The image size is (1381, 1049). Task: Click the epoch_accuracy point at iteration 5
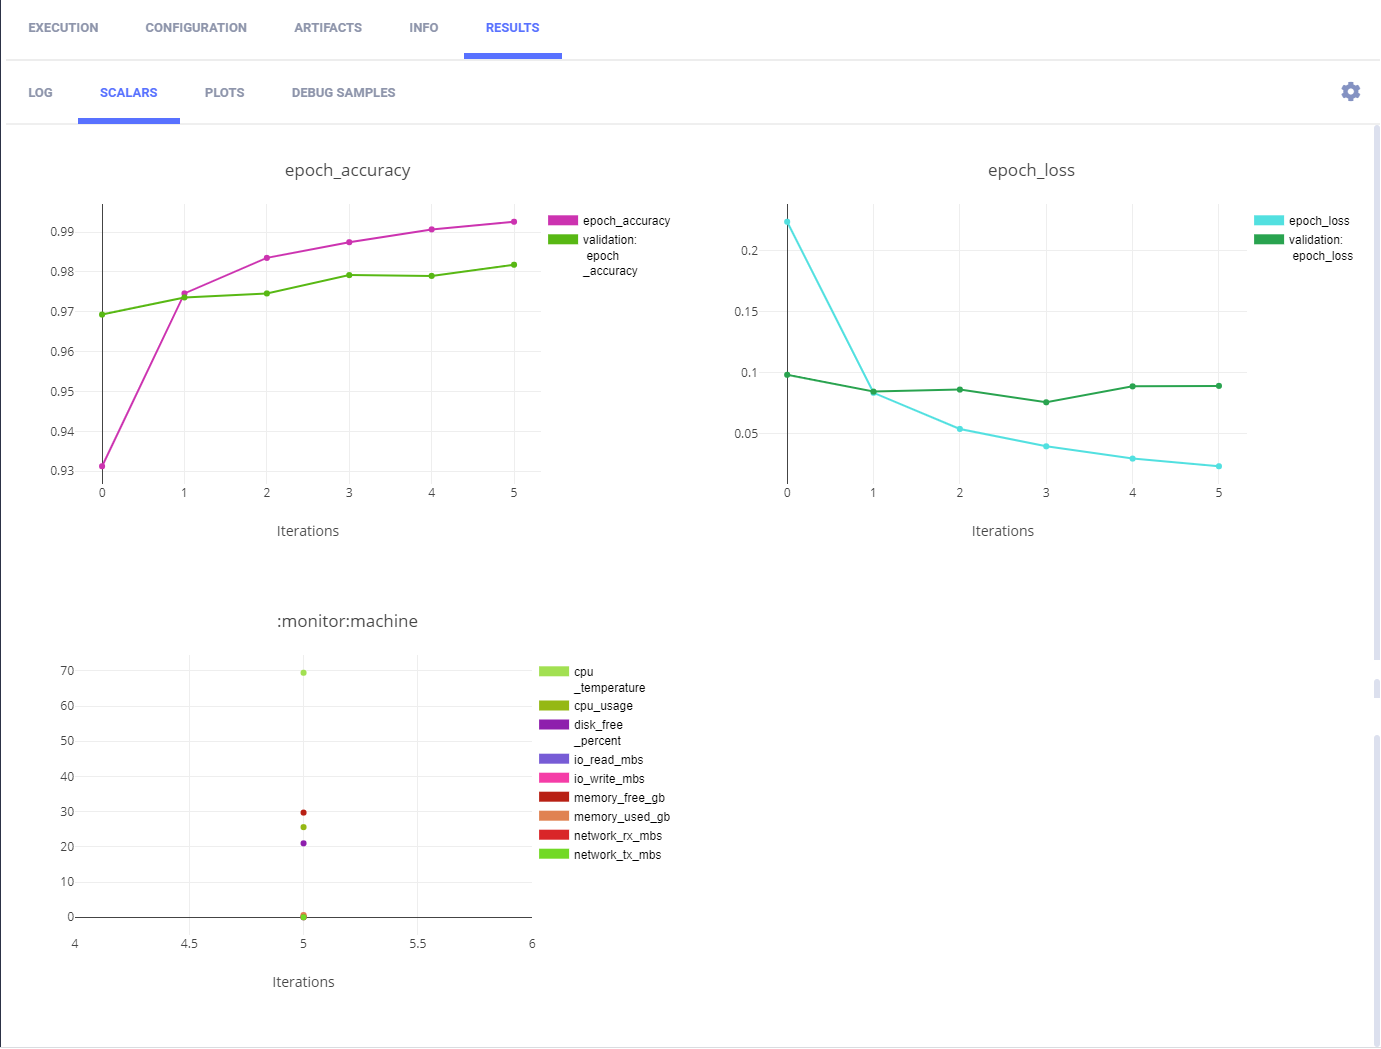pyautogui.click(x=514, y=222)
